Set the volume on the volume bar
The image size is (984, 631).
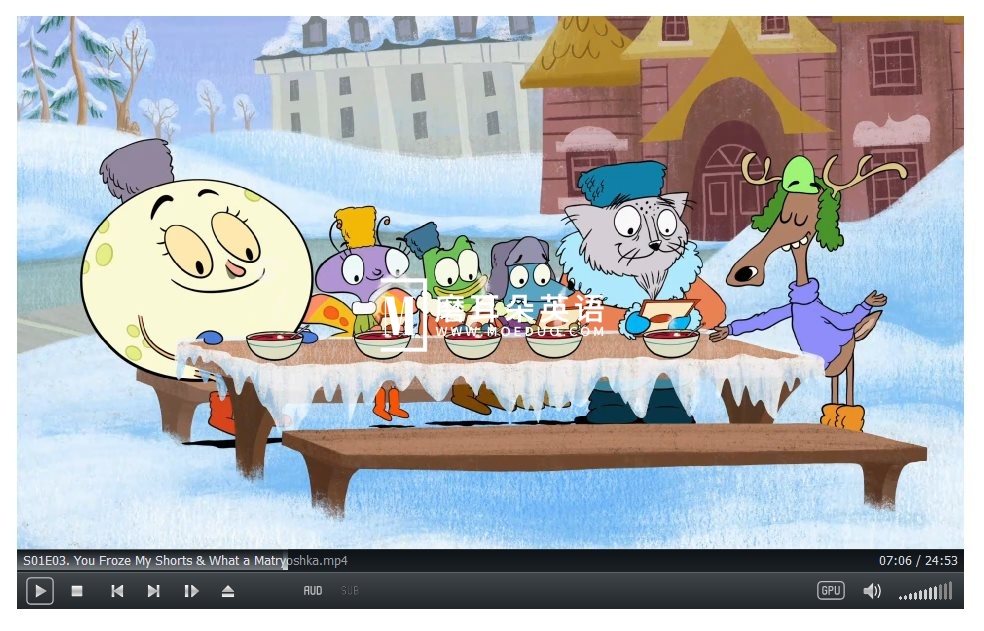[926, 591]
